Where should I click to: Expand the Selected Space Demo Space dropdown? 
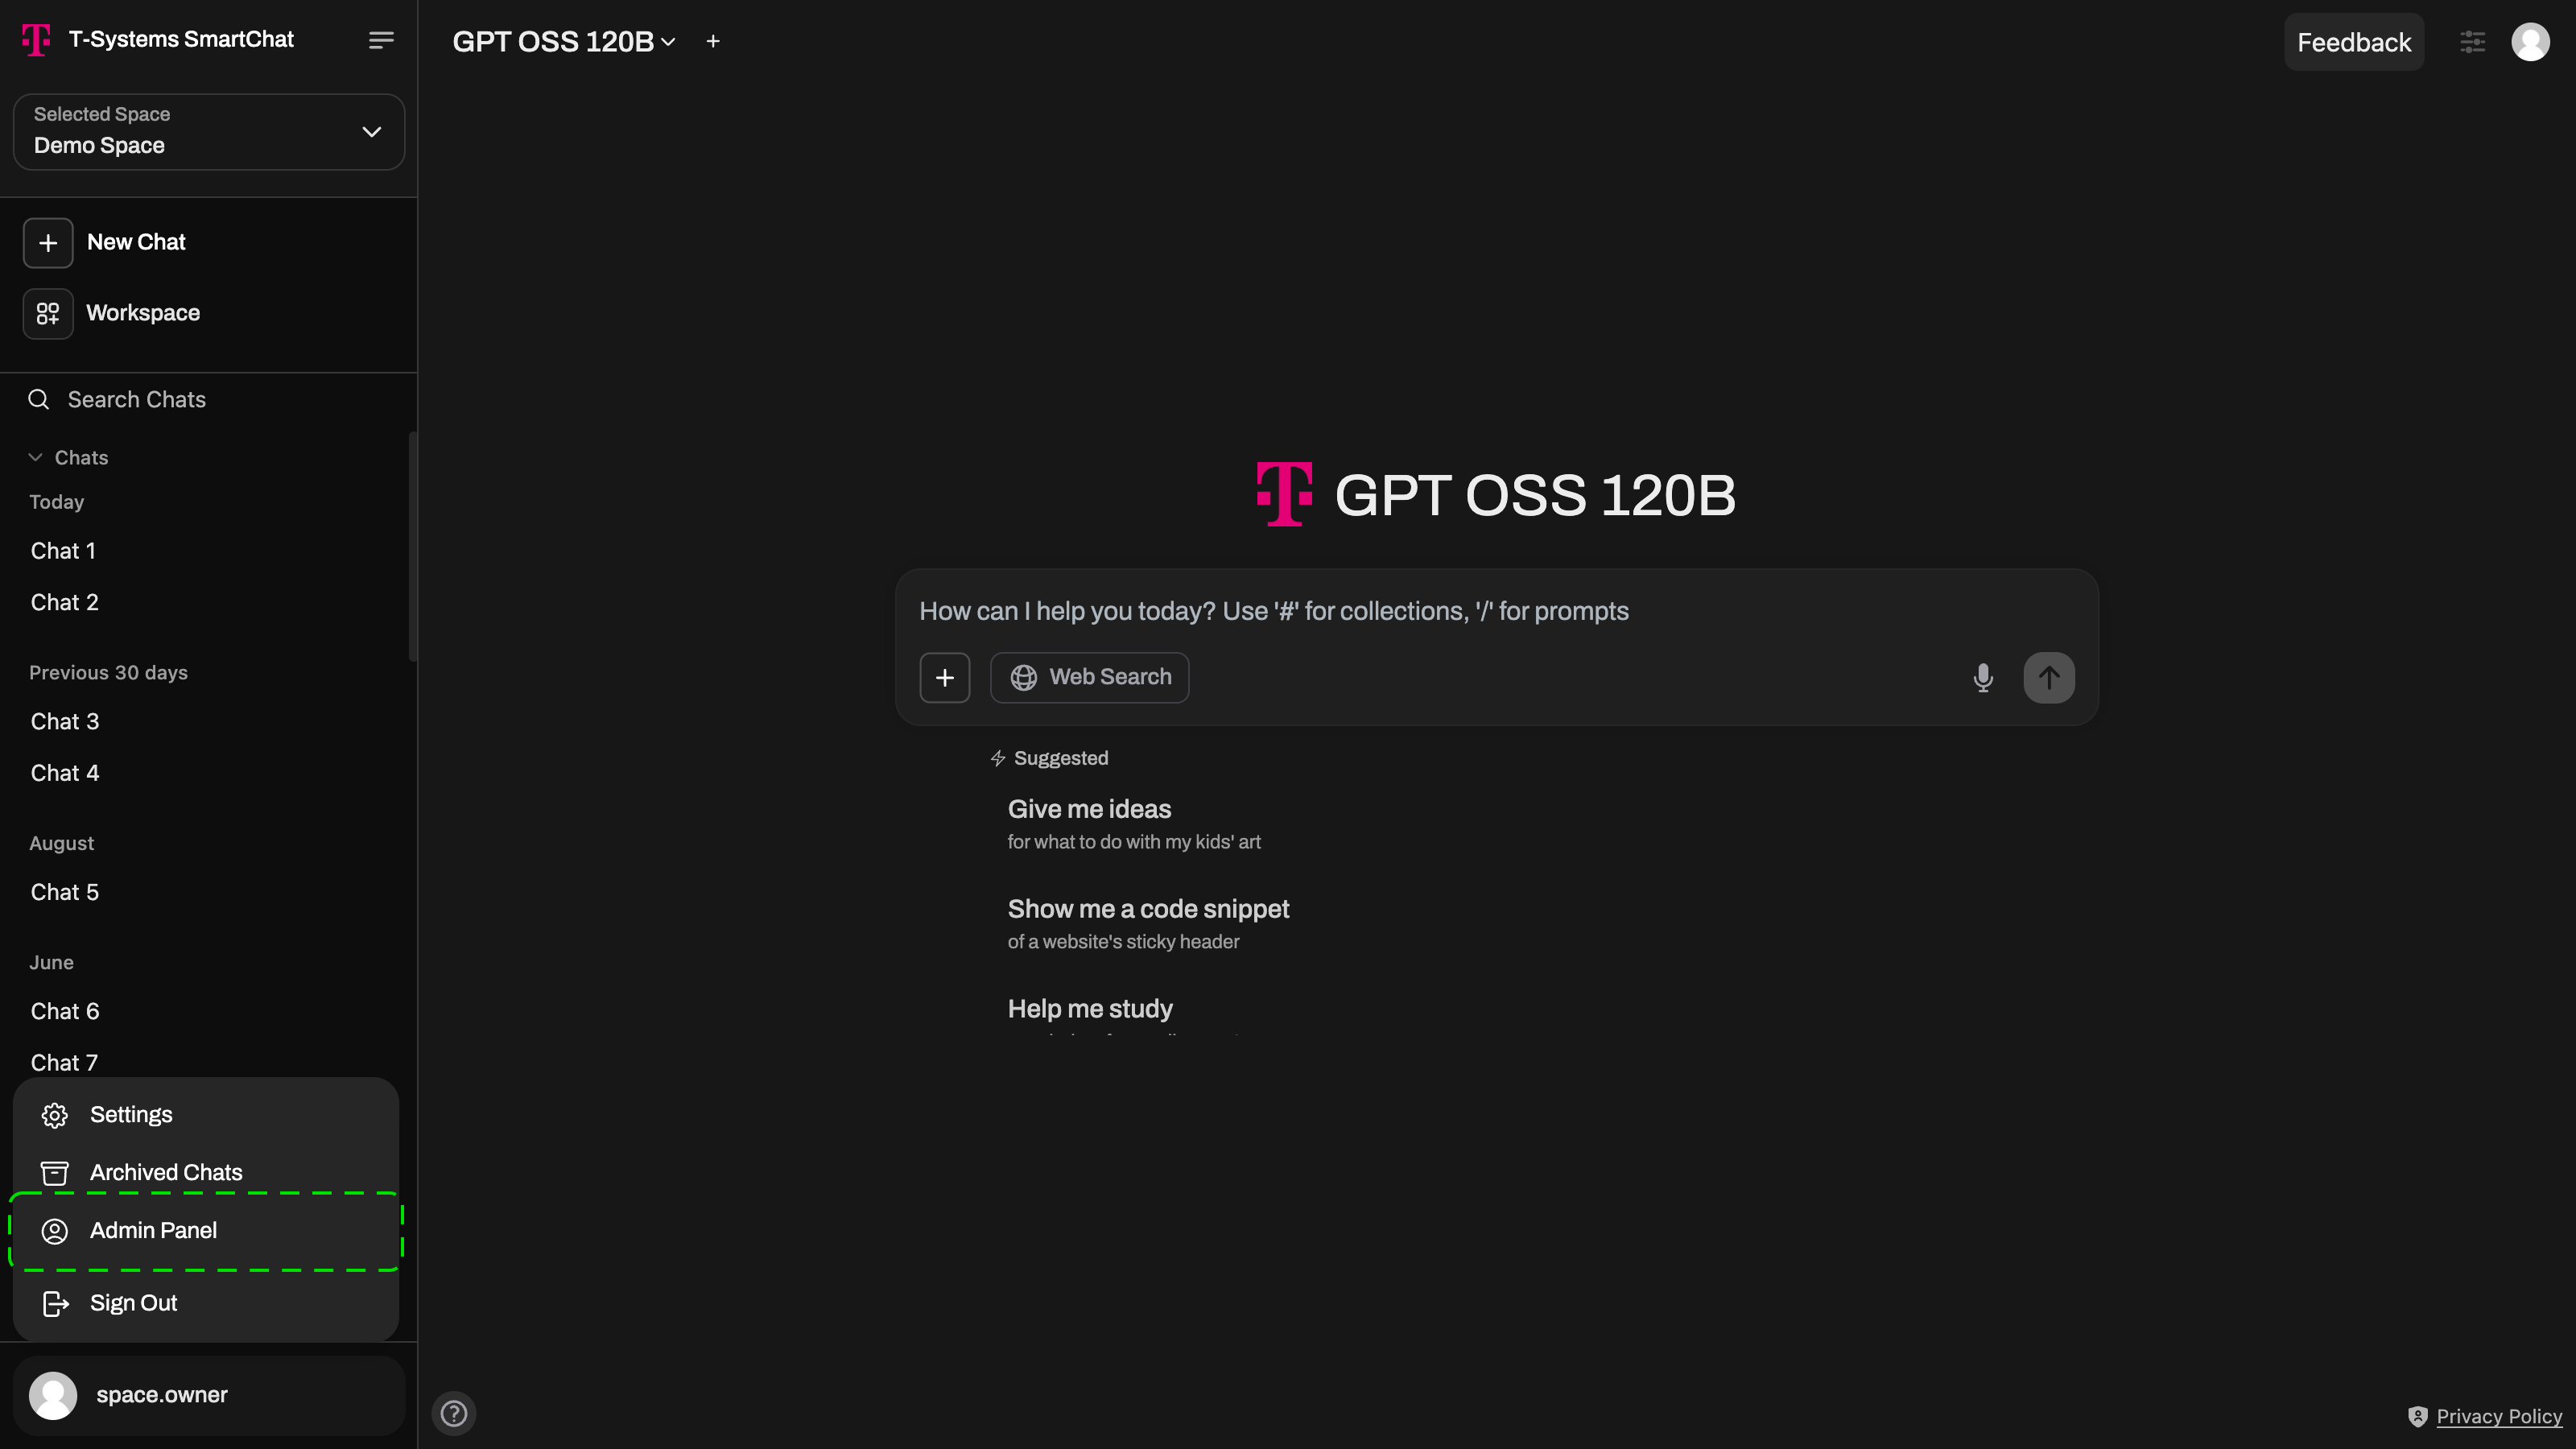(209, 131)
